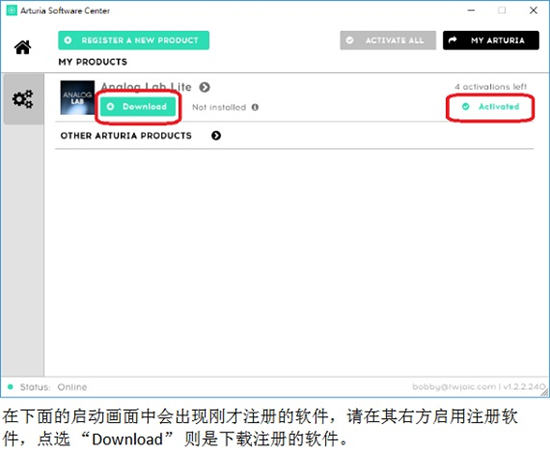The width and height of the screenshot is (550, 451).
Task: Open the Home view icon
Action: coord(22,47)
